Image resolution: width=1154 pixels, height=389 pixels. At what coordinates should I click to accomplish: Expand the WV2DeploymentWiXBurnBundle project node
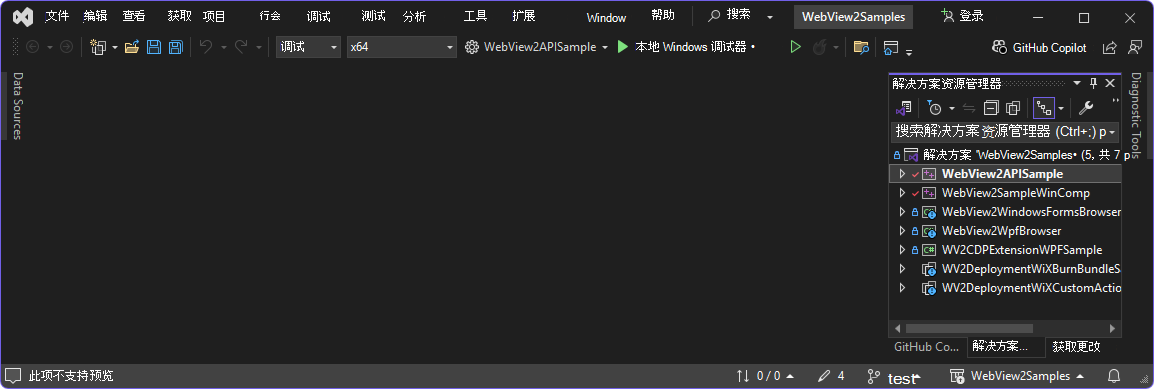(902, 269)
